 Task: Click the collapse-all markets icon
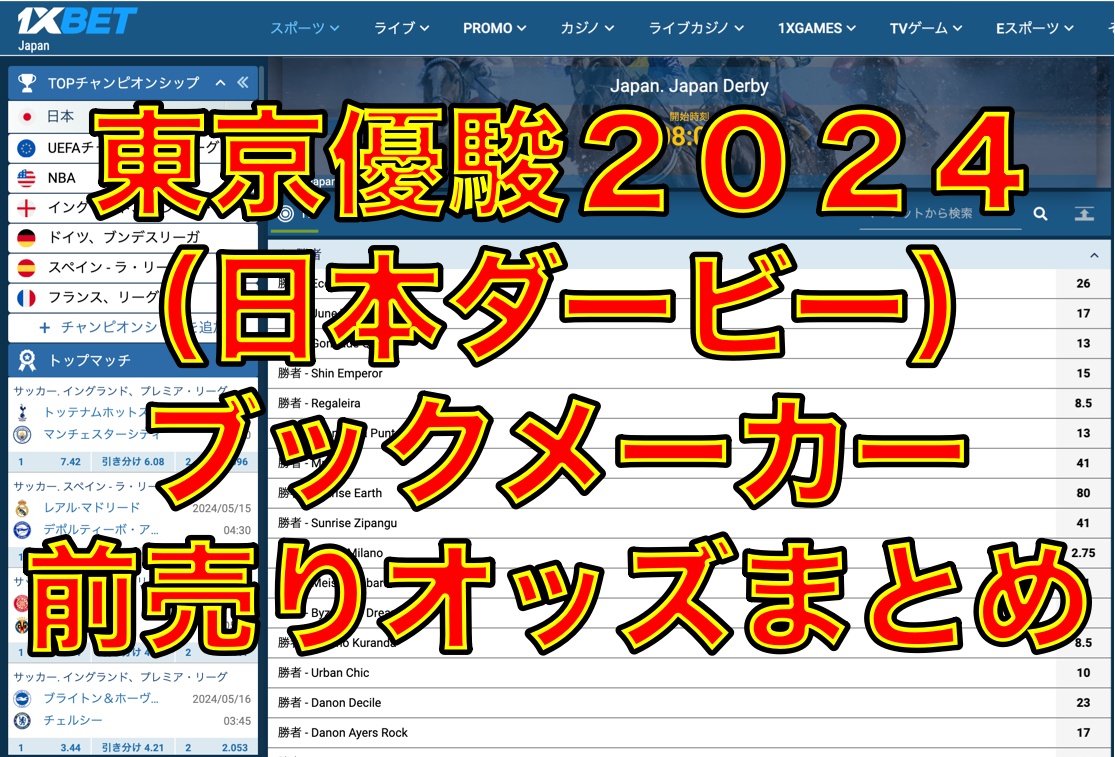click(x=1084, y=213)
